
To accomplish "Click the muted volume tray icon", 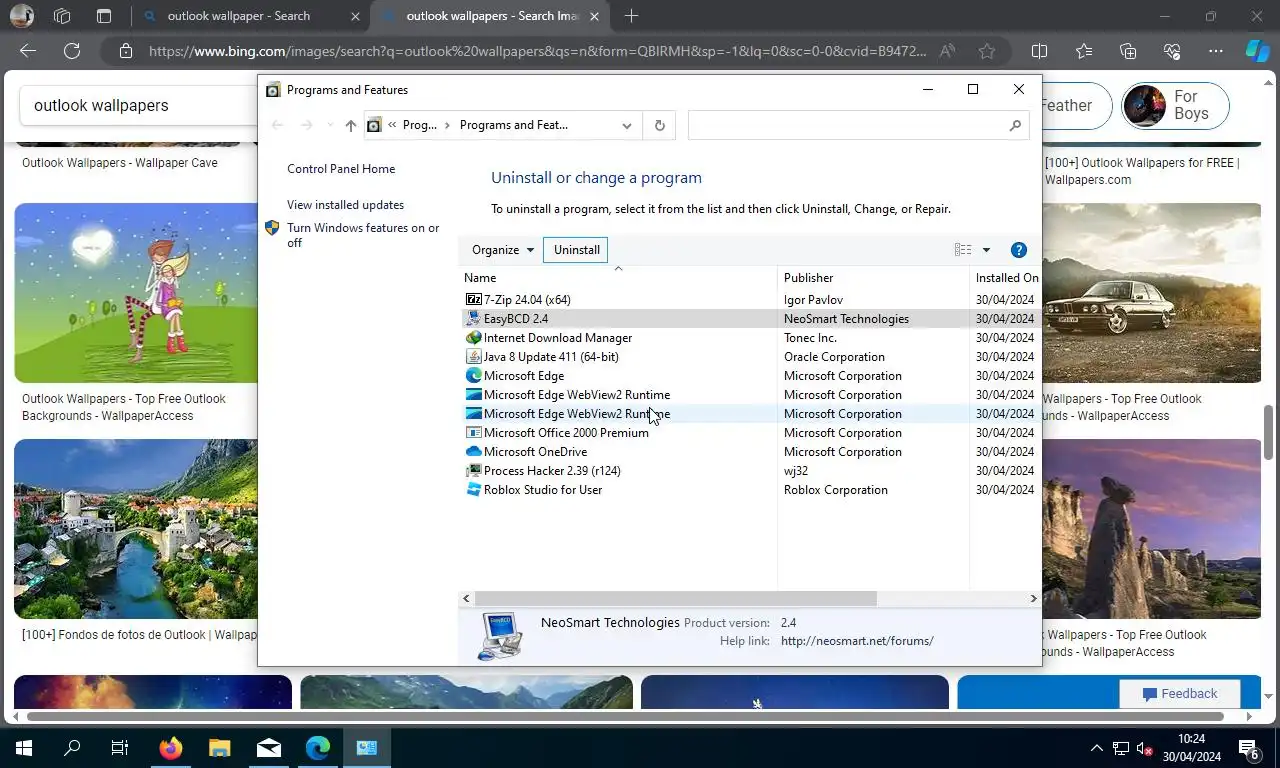I will tap(1146, 748).
